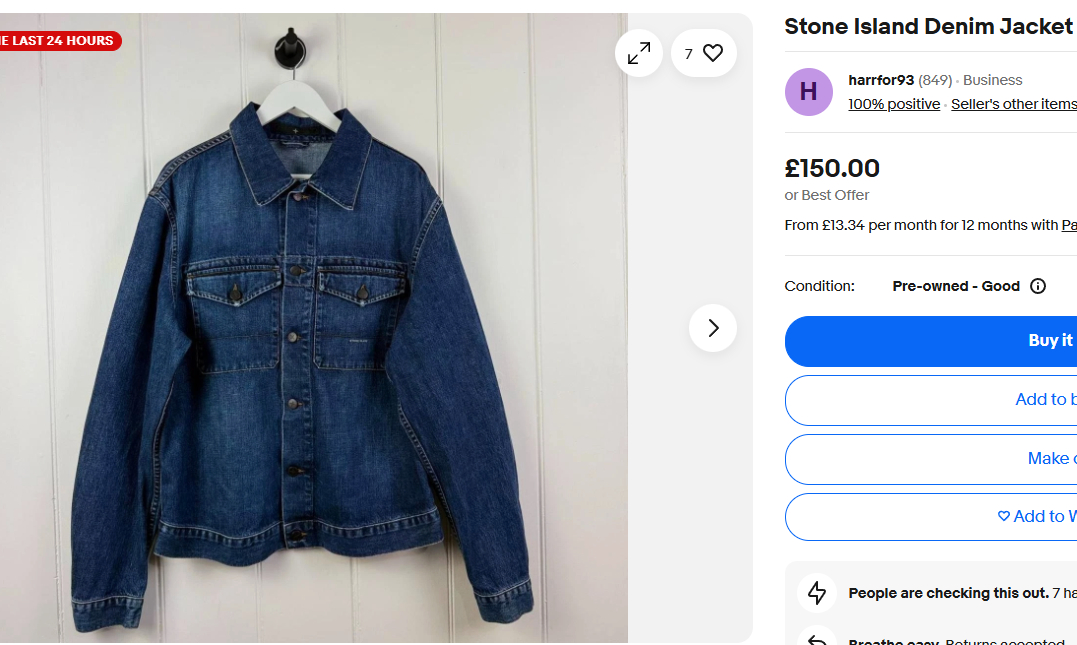Browse Seller's other items
The width and height of the screenshot is (1077, 645).
(1013, 104)
